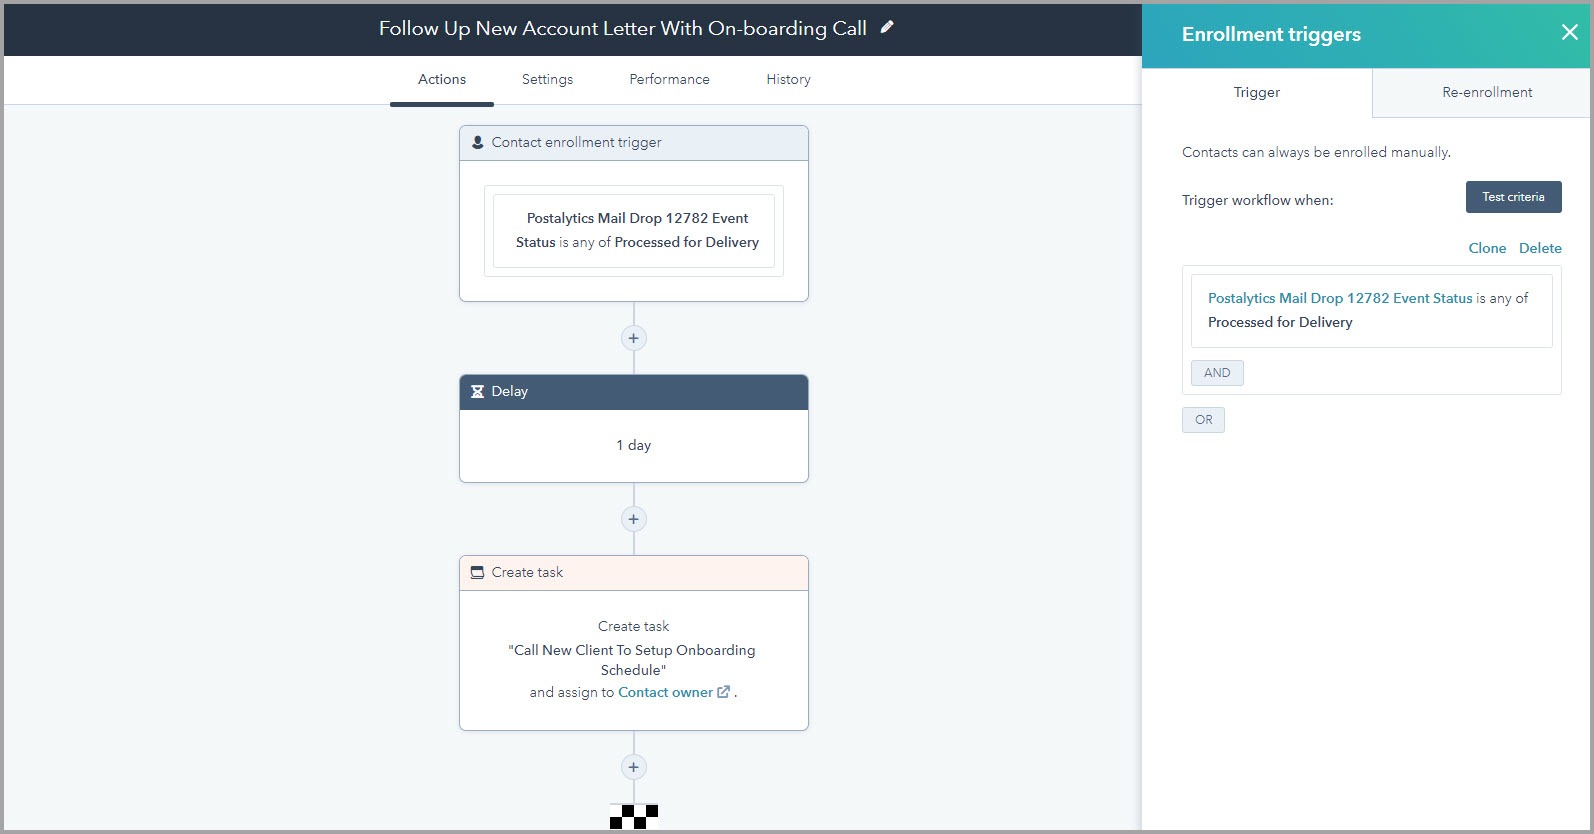Add an OR condition group
Image resolution: width=1594 pixels, height=834 pixels.
pyautogui.click(x=1203, y=420)
